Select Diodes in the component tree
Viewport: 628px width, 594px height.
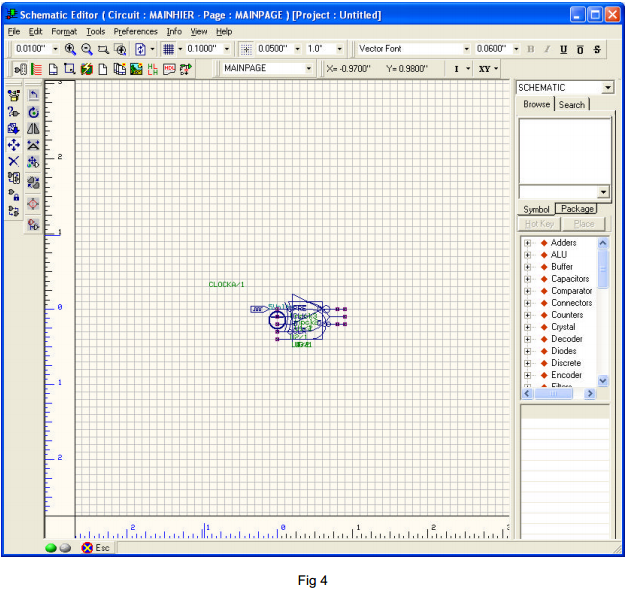[564, 351]
